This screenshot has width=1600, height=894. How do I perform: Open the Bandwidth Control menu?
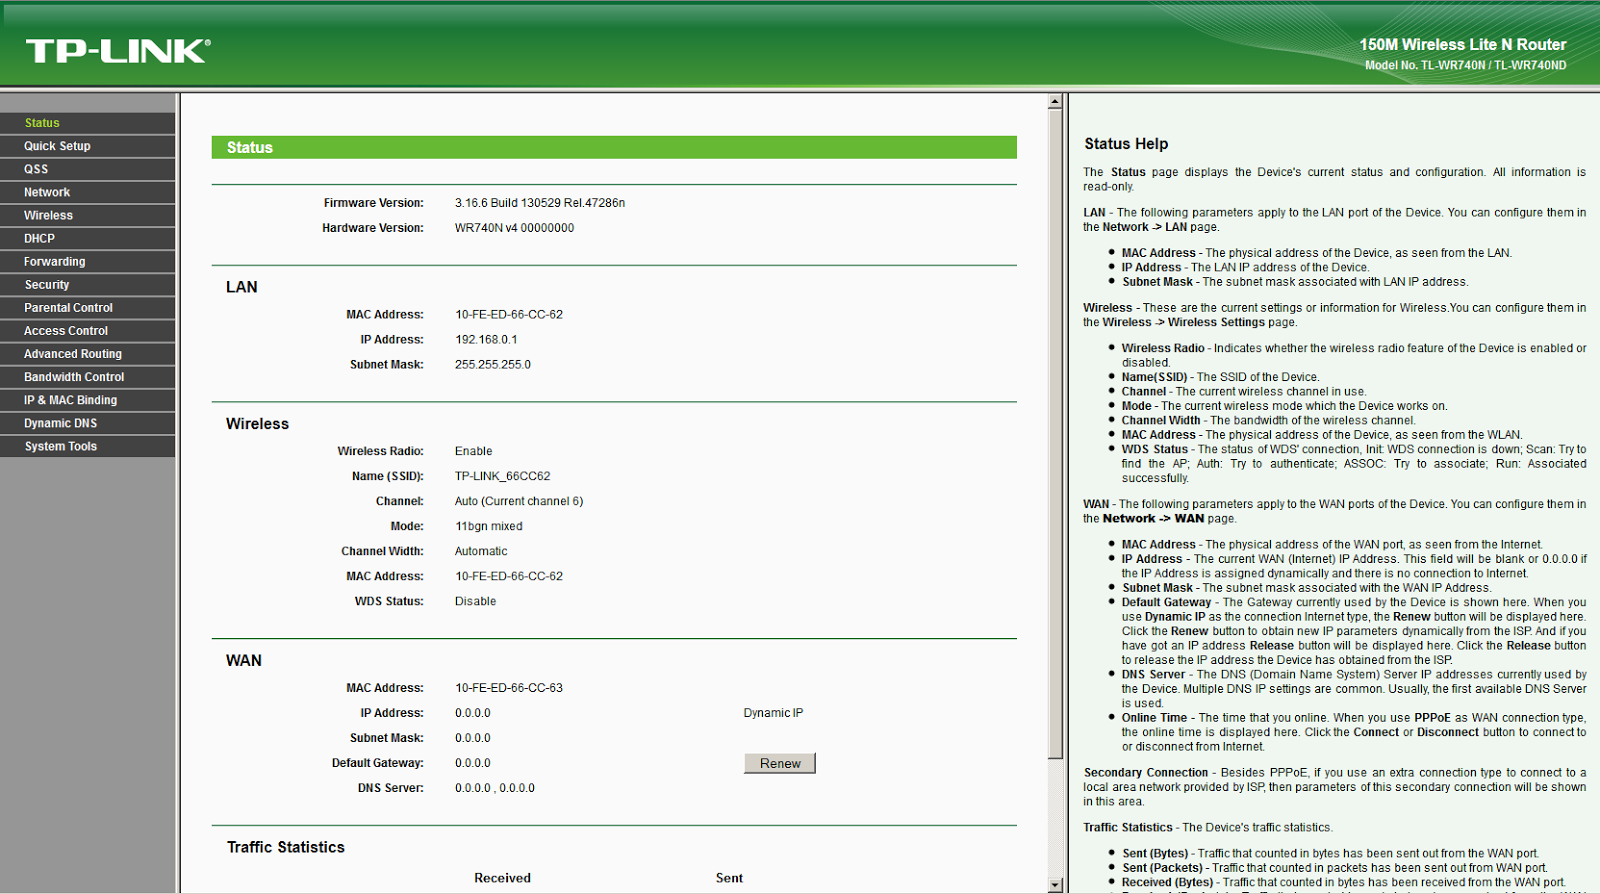88,377
